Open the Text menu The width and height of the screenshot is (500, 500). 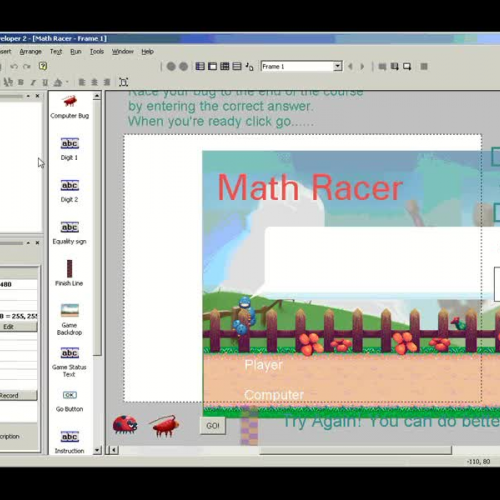pos(56,52)
